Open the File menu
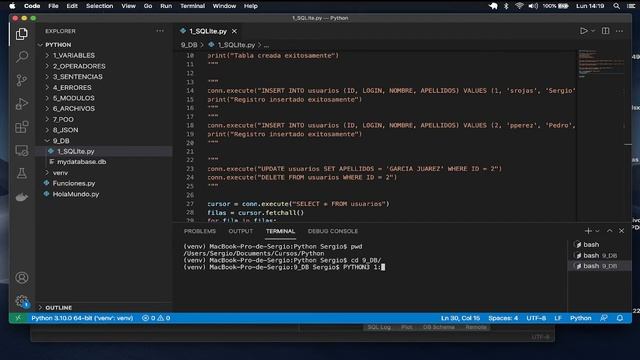This screenshot has width=640, height=360. coord(53,6)
